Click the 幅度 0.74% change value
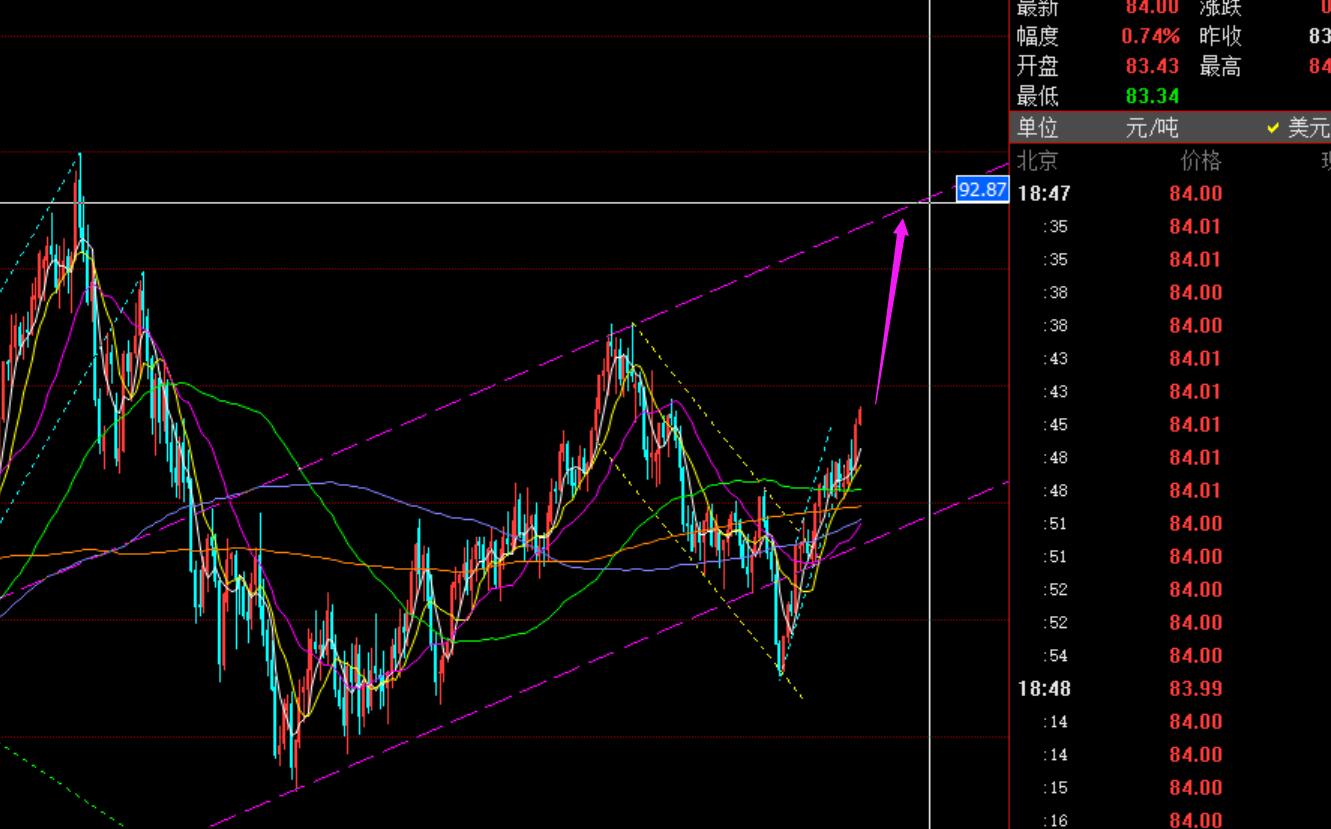Screen dimensions: 1331x829 click(x=1150, y=37)
